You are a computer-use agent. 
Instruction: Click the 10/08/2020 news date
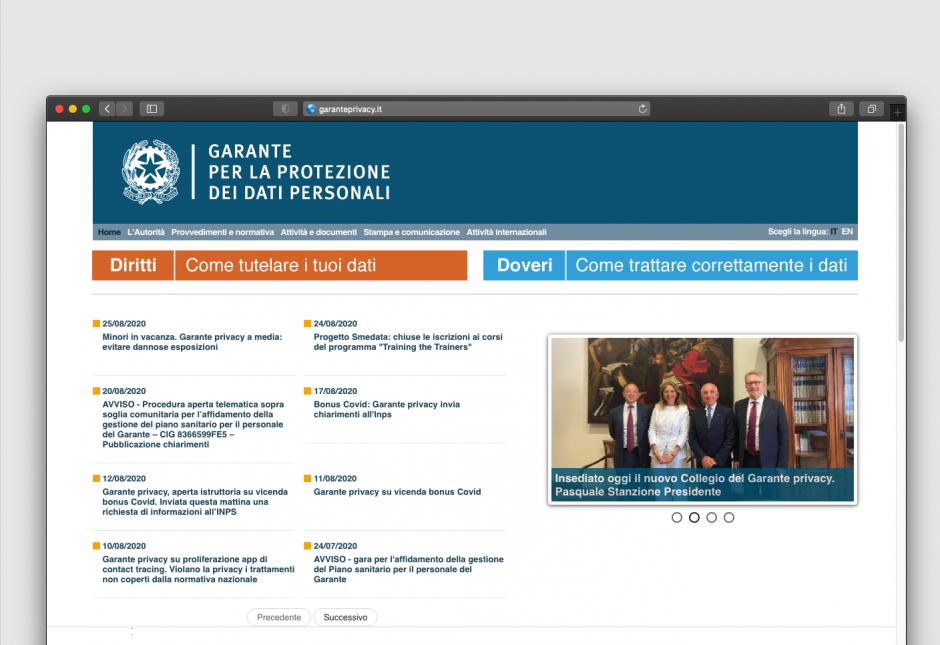click(123, 546)
